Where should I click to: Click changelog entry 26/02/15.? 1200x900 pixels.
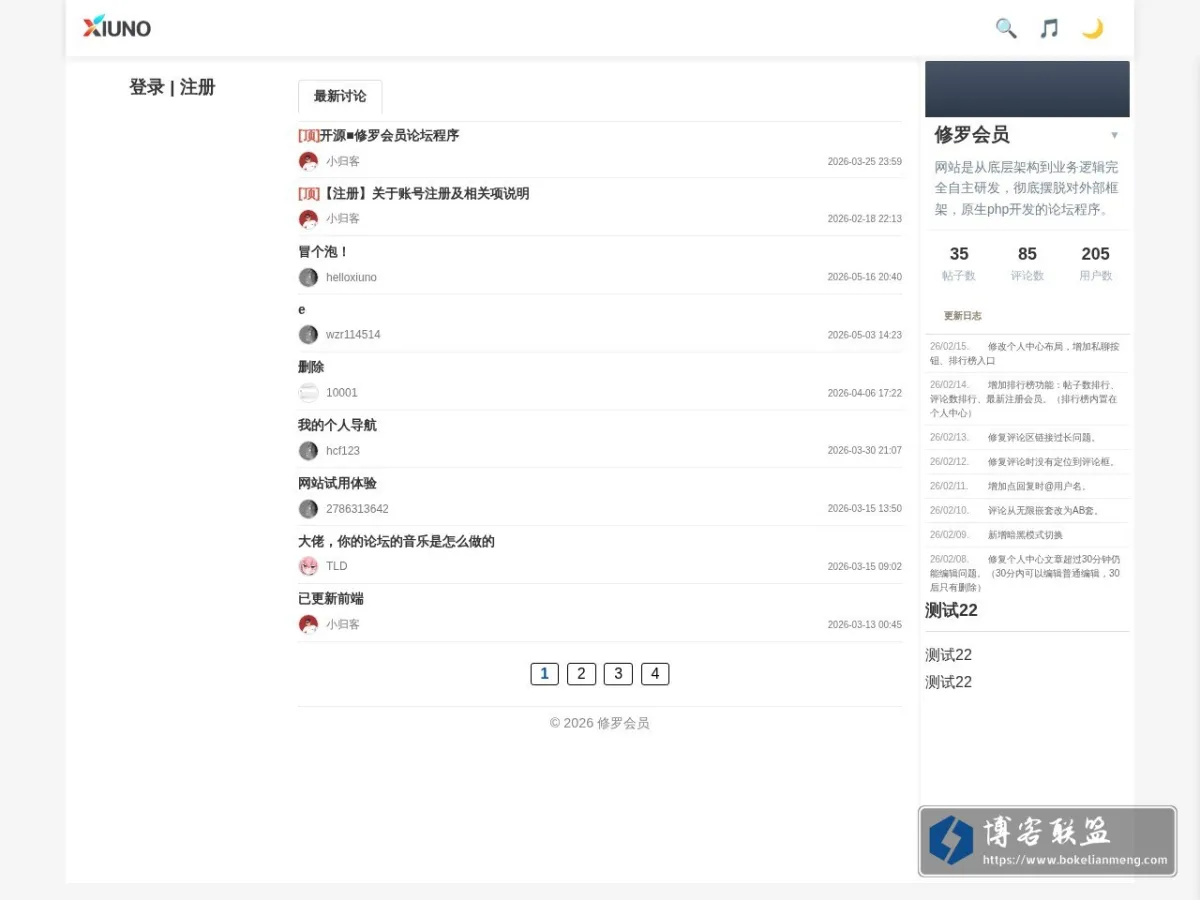point(1027,353)
